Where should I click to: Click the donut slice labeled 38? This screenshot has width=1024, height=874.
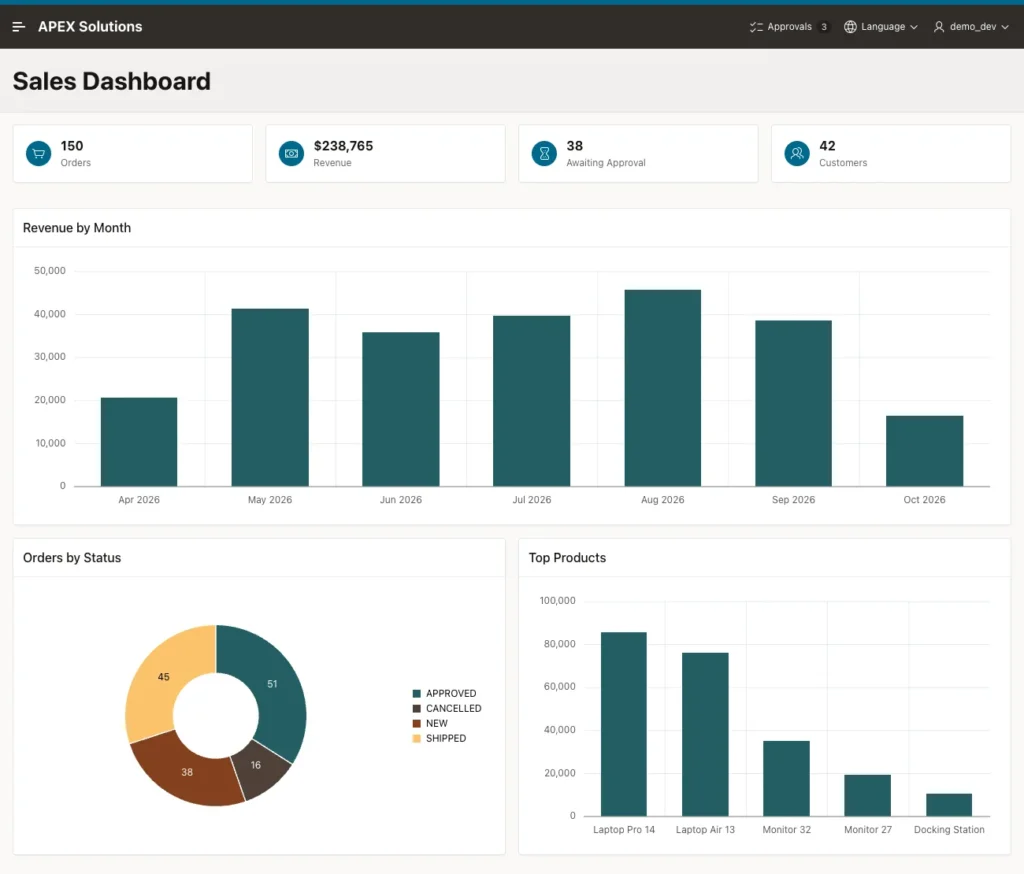[x=187, y=772]
